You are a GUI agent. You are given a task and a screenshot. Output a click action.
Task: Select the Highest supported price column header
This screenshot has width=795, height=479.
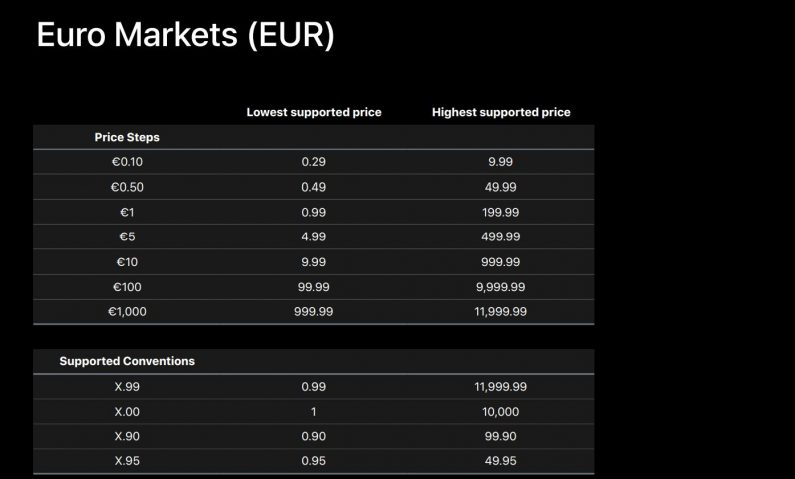(x=501, y=112)
